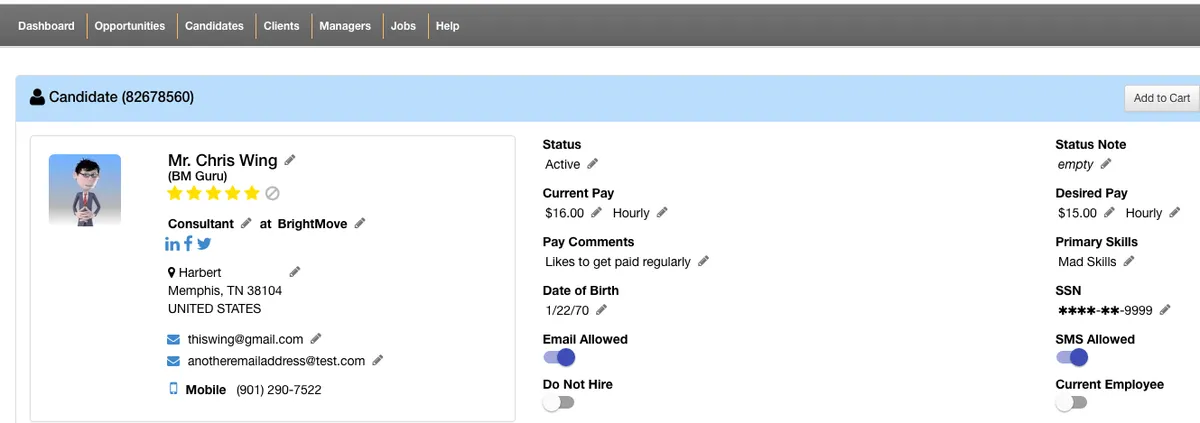
Task: Click the thiswing@gmail.com email link
Action: click(x=245, y=339)
